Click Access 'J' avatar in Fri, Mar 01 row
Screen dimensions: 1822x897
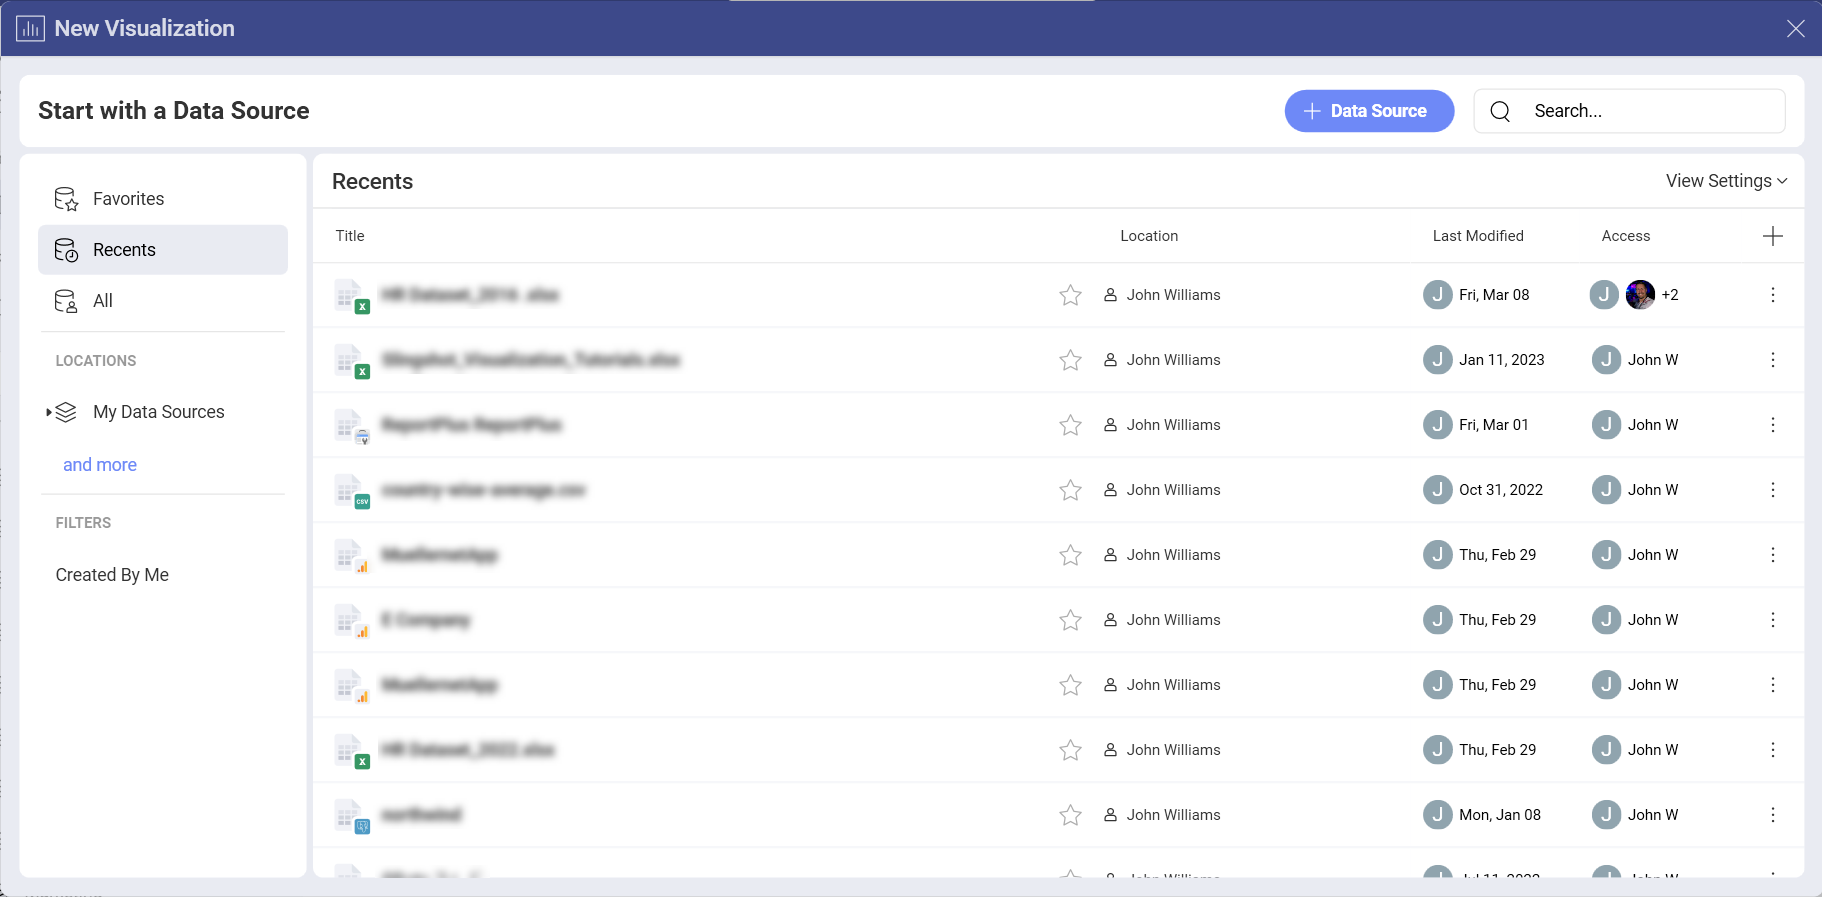[1606, 425]
